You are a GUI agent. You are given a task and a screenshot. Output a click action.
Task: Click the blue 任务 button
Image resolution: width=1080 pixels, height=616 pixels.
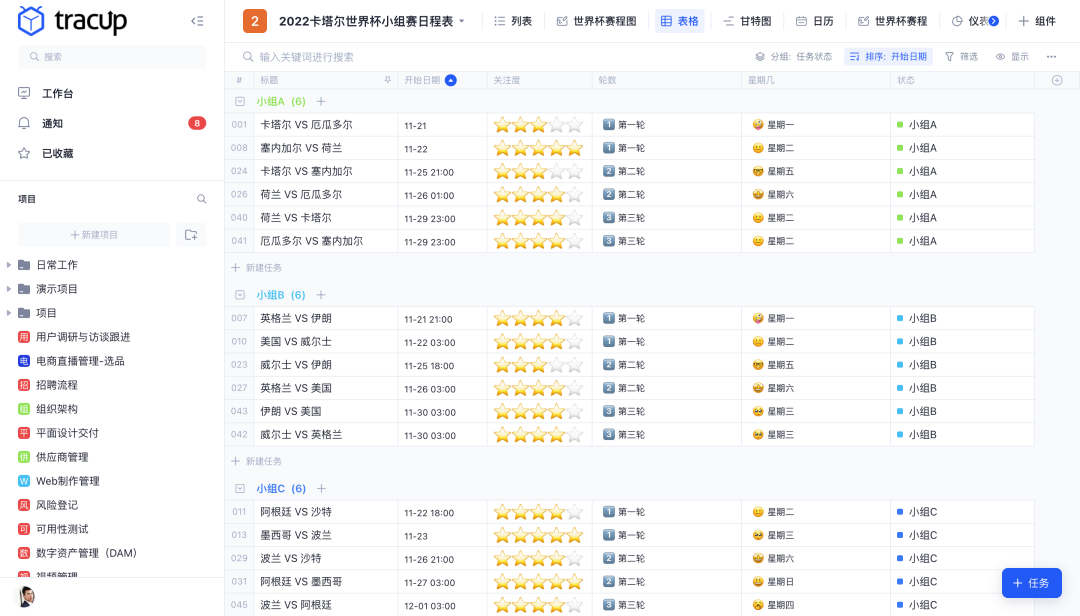1031,583
